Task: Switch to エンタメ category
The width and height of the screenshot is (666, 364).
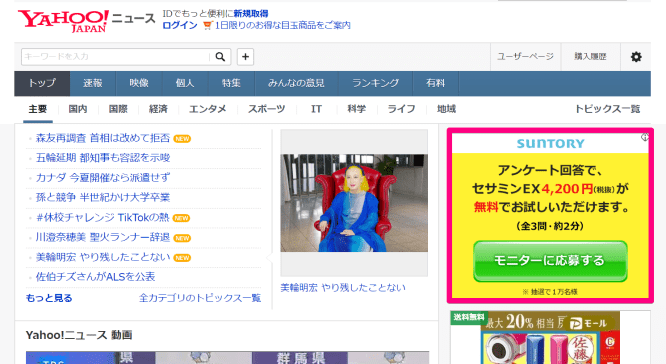Action: (208, 110)
